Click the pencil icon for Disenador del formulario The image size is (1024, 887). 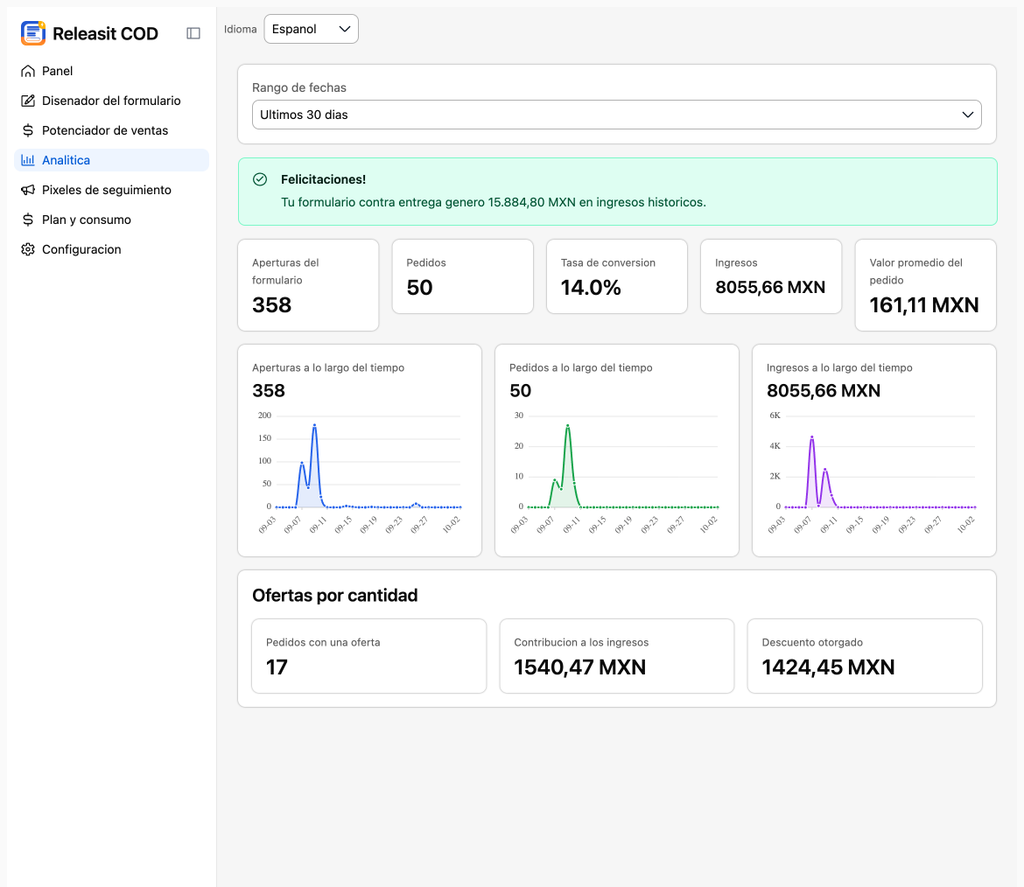point(27,101)
